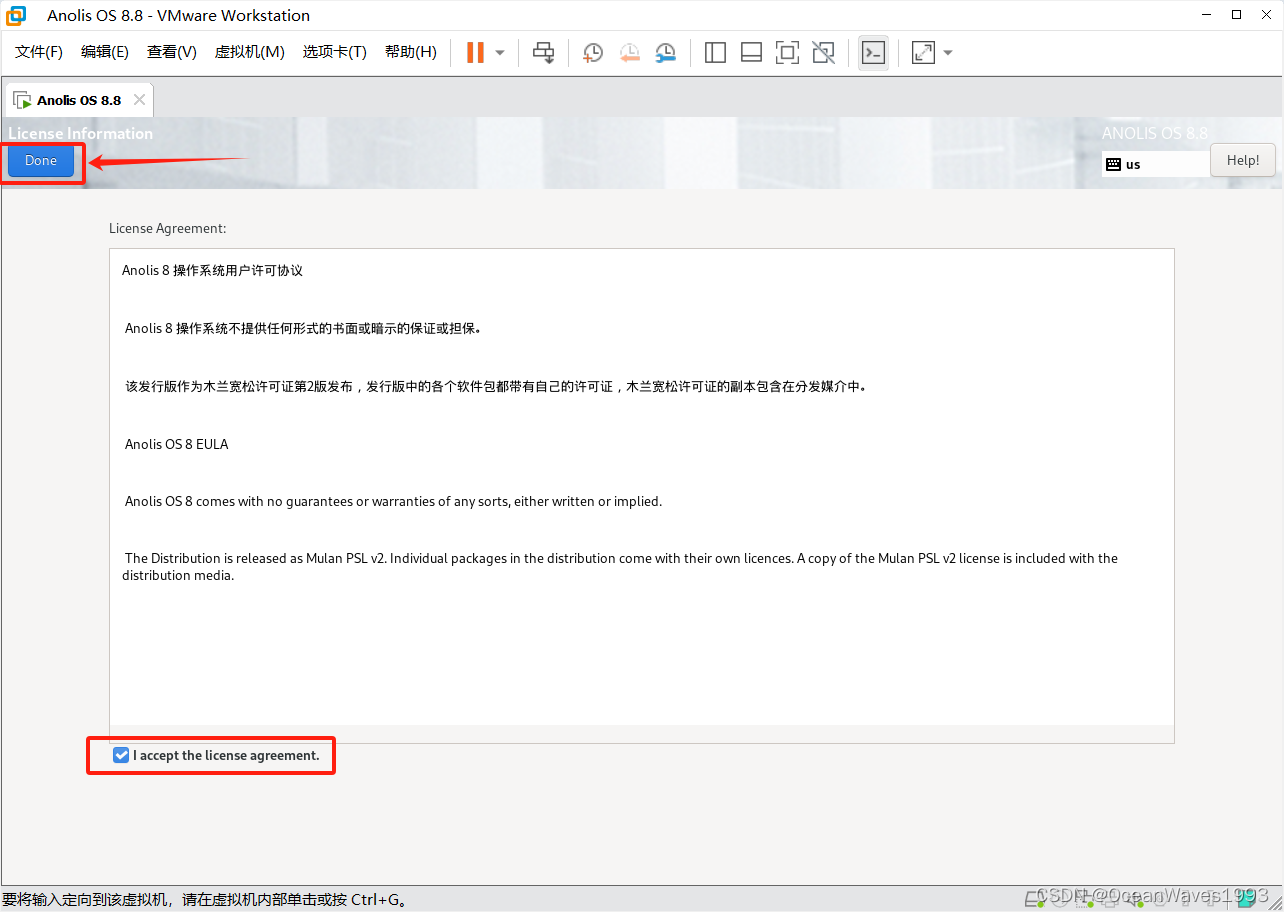Take a snapshot of the VM

click(593, 52)
